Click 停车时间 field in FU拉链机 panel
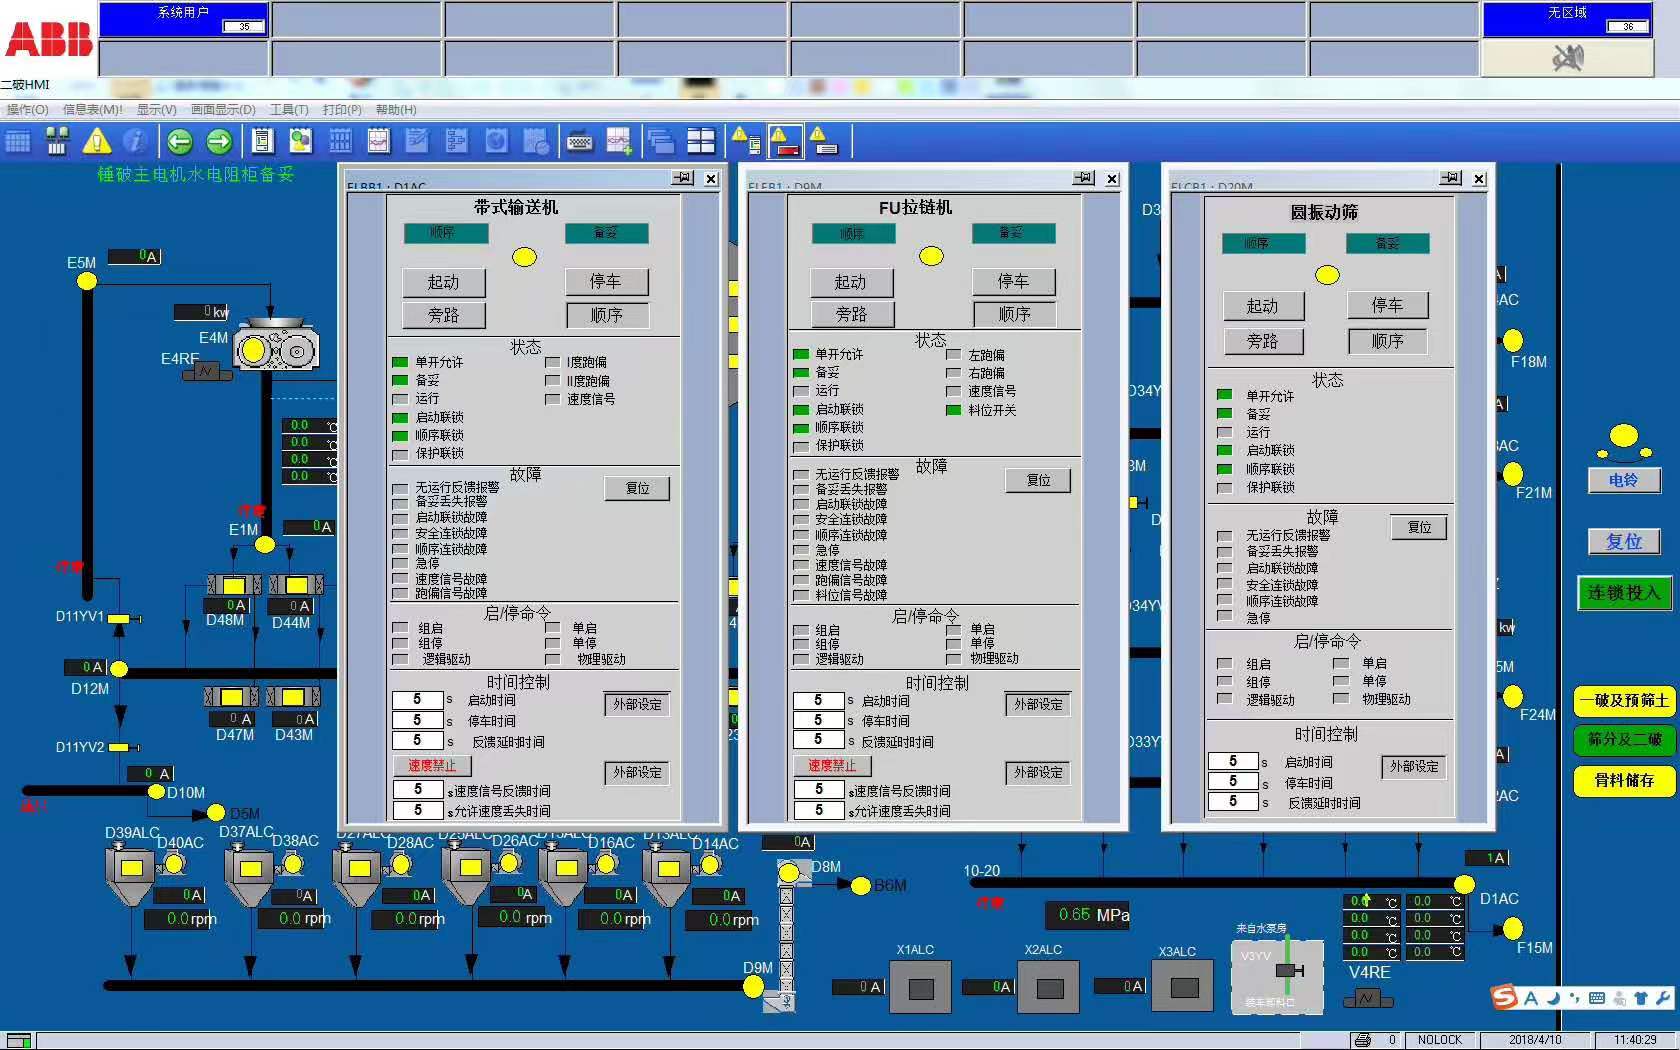Screen dimensions: 1680x1050 [818, 720]
